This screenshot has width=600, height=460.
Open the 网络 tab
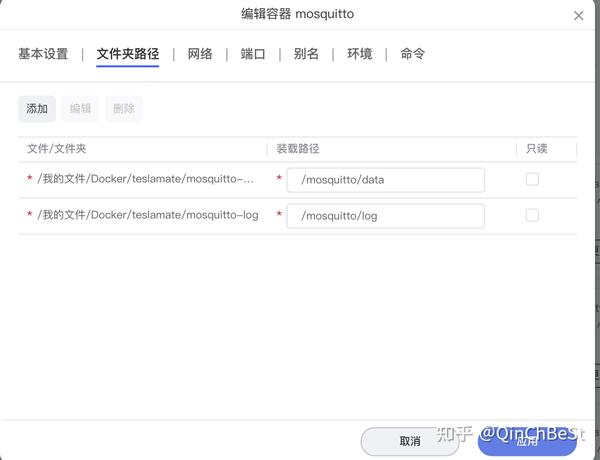(200, 54)
